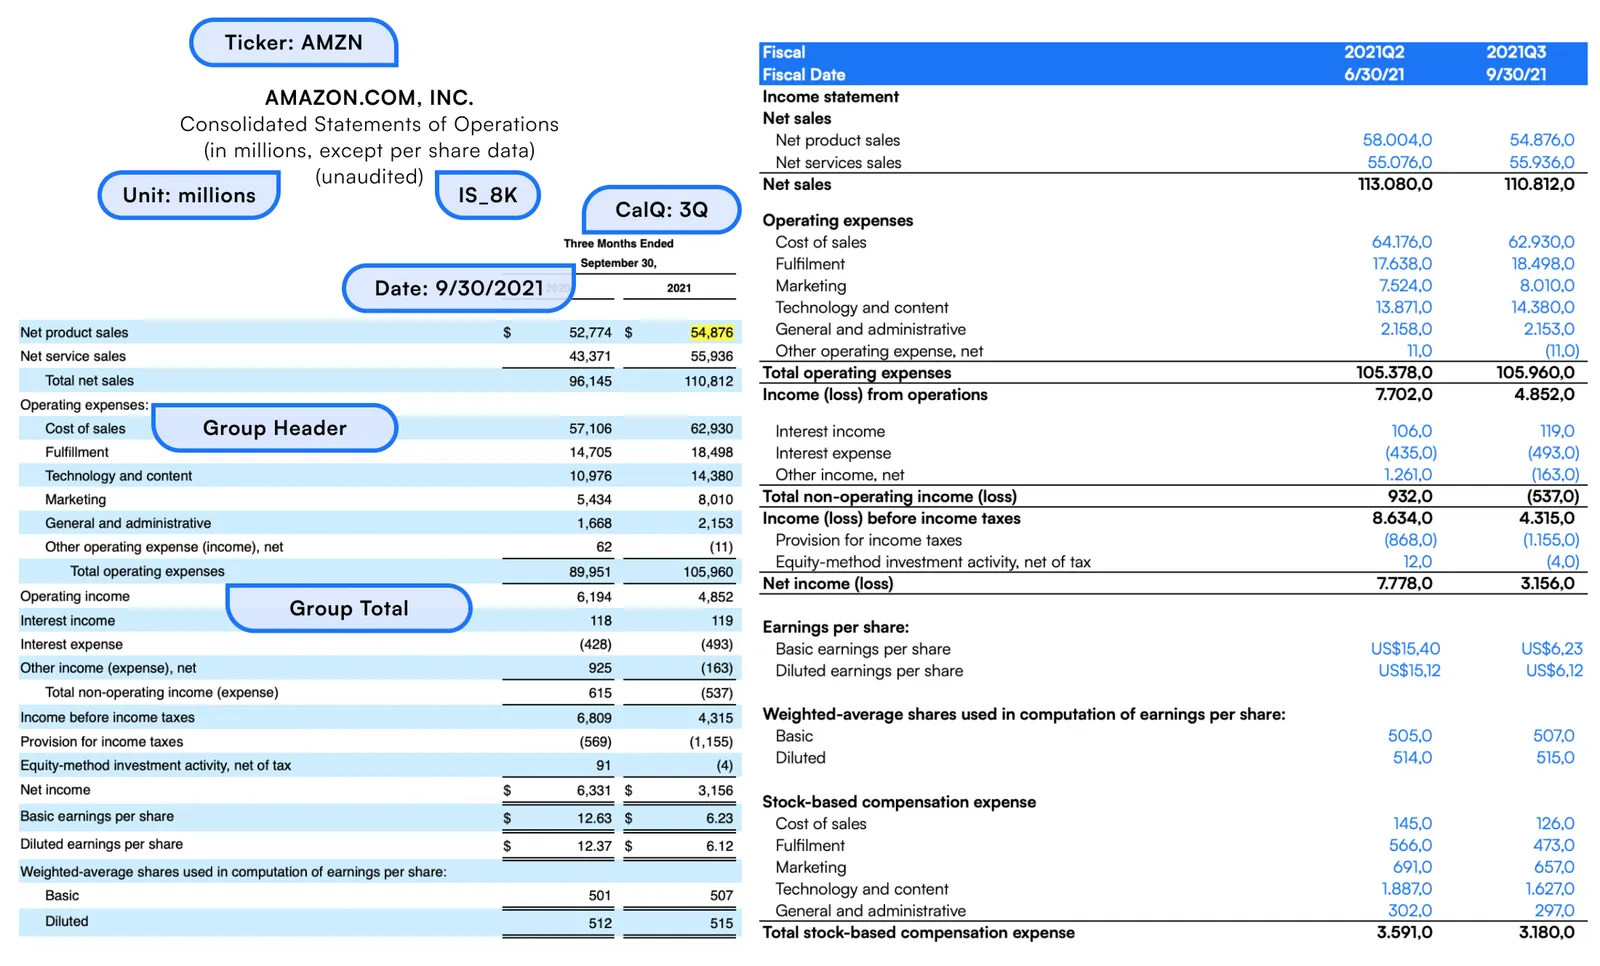The height and width of the screenshot is (966, 1600).
Task: Select the Three Months Ended column header
Action: pyautogui.click(x=618, y=243)
